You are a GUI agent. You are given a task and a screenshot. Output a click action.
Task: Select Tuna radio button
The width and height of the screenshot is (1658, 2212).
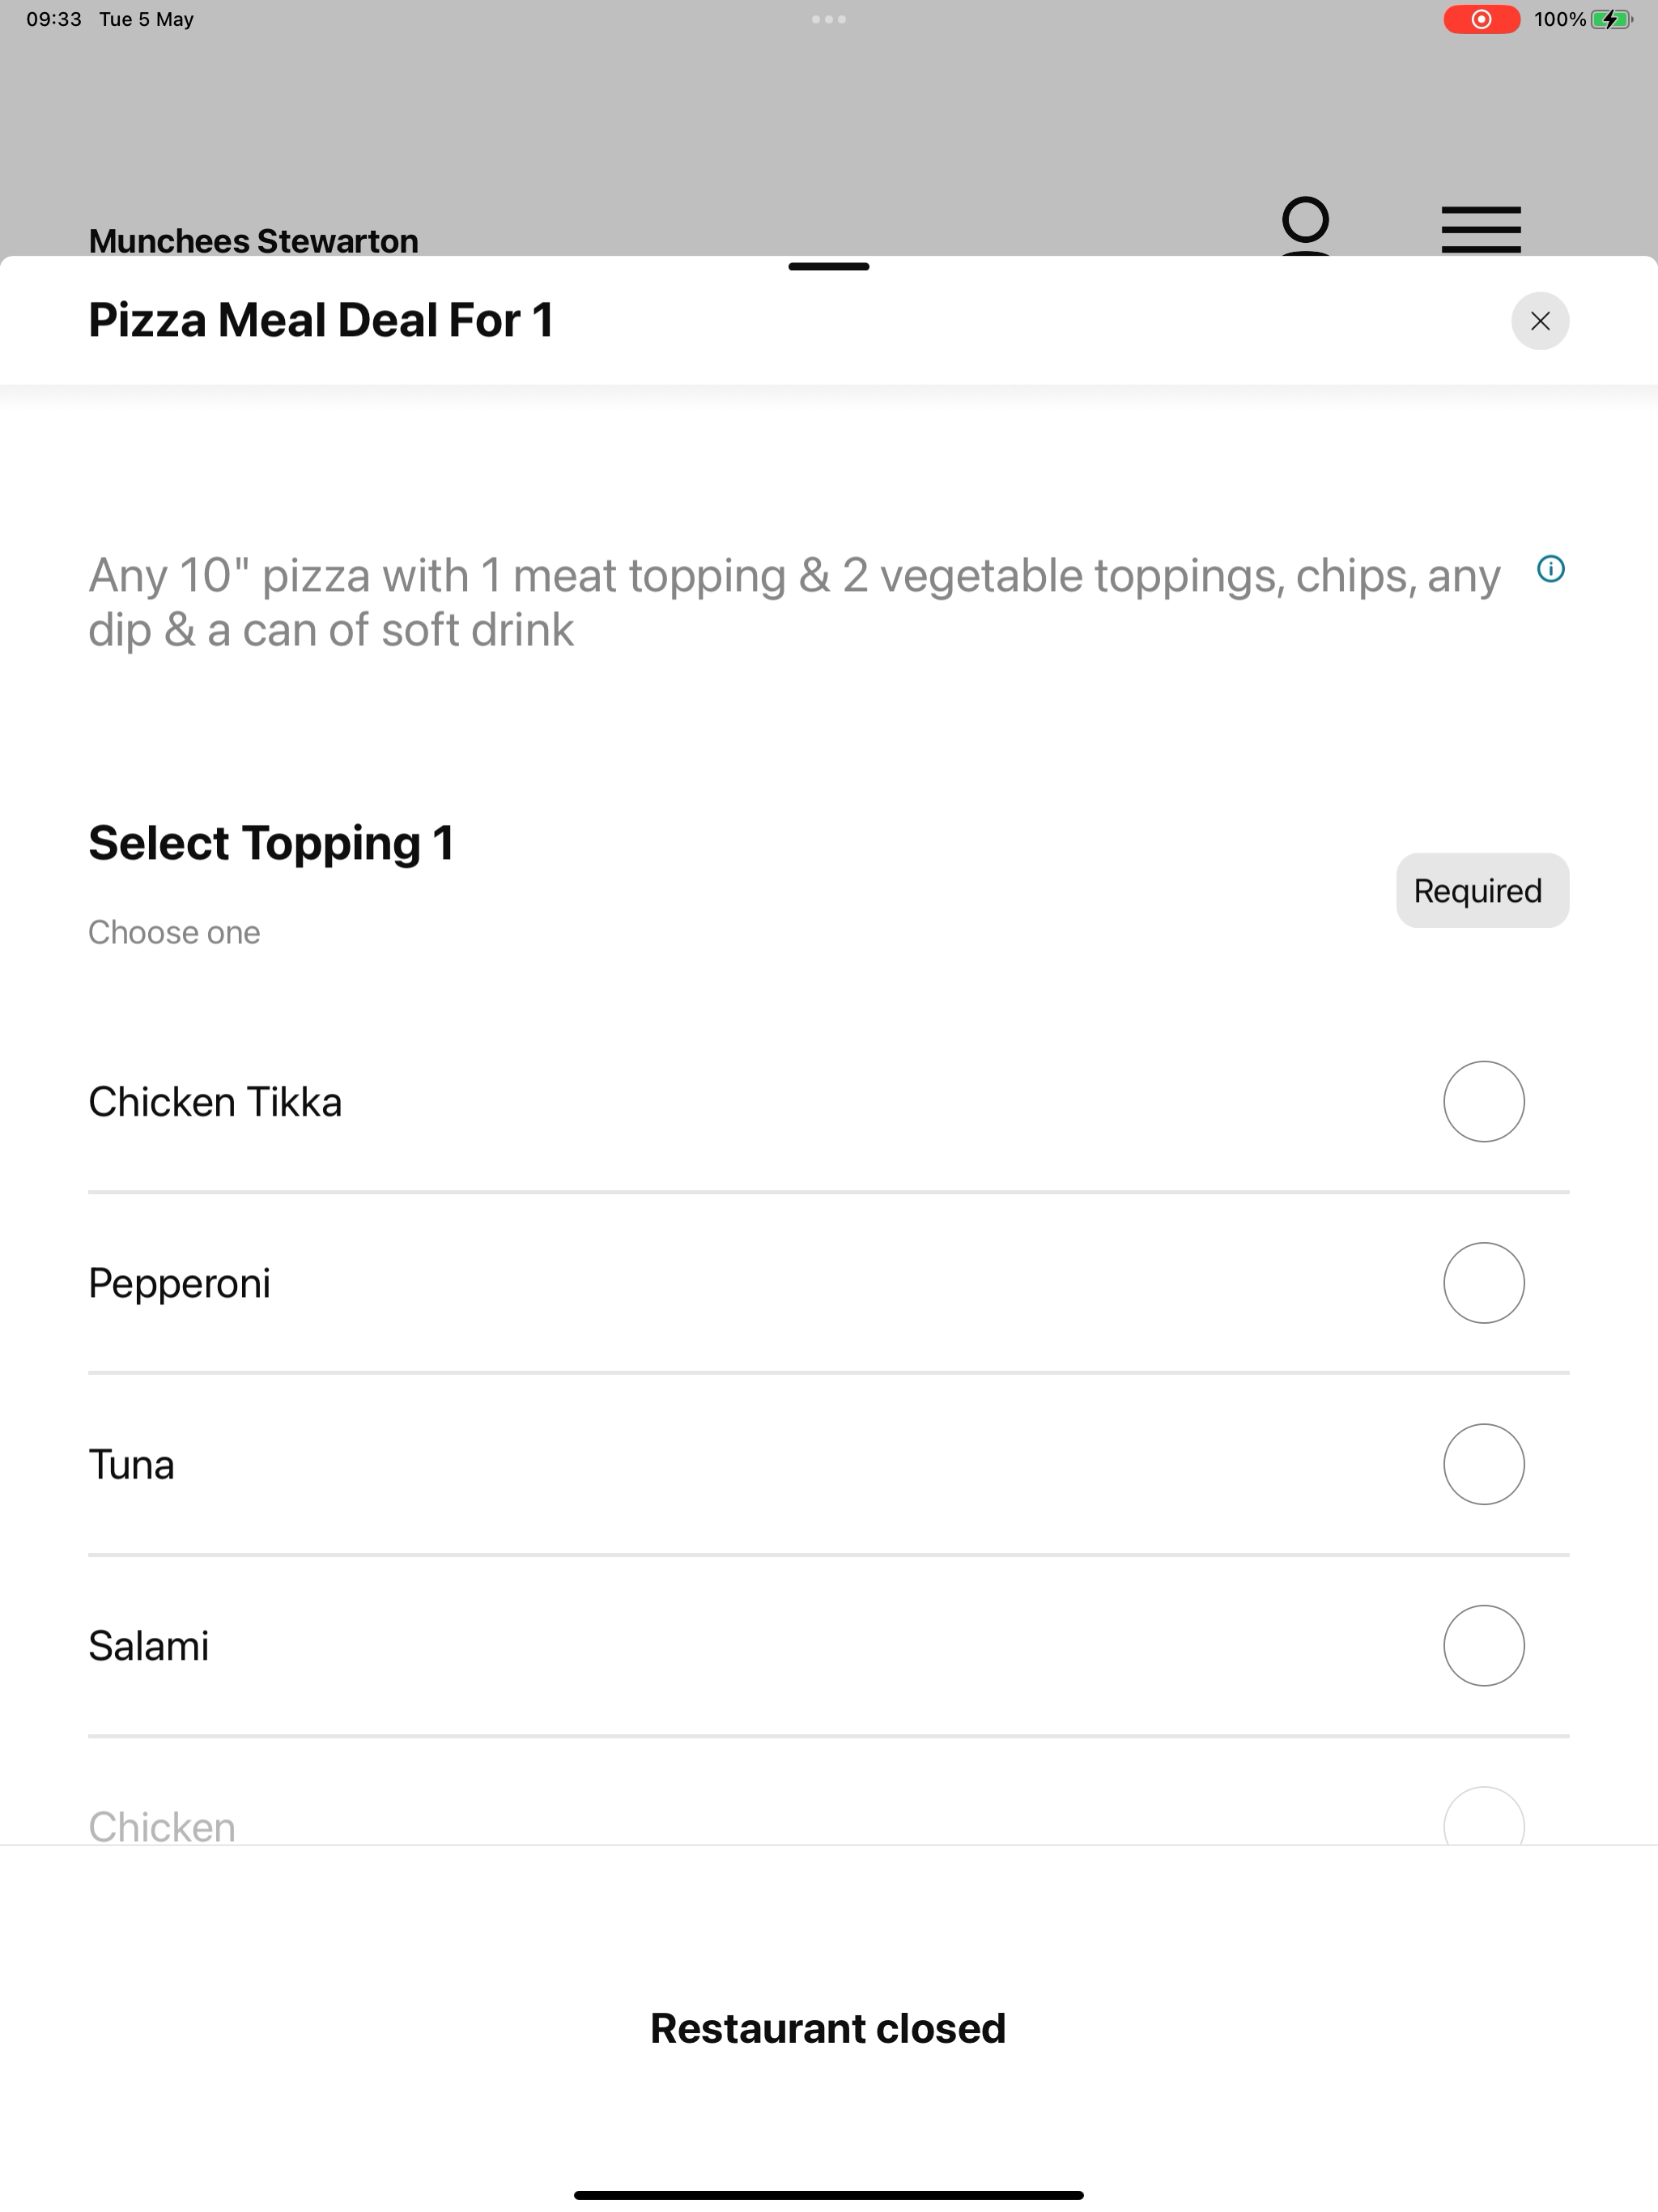(1483, 1464)
